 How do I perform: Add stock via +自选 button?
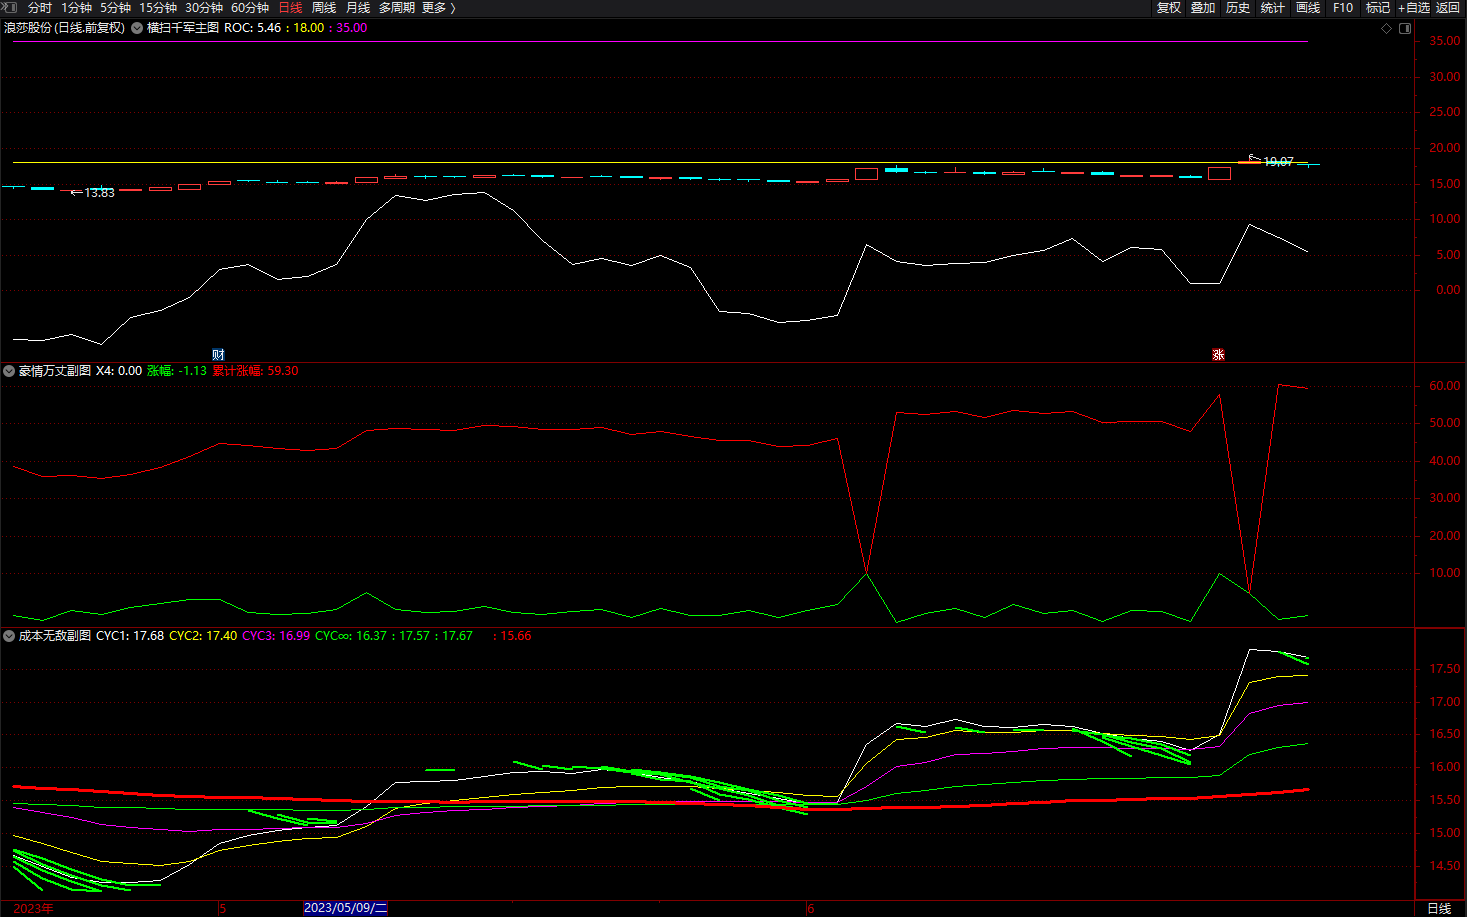point(1414,8)
